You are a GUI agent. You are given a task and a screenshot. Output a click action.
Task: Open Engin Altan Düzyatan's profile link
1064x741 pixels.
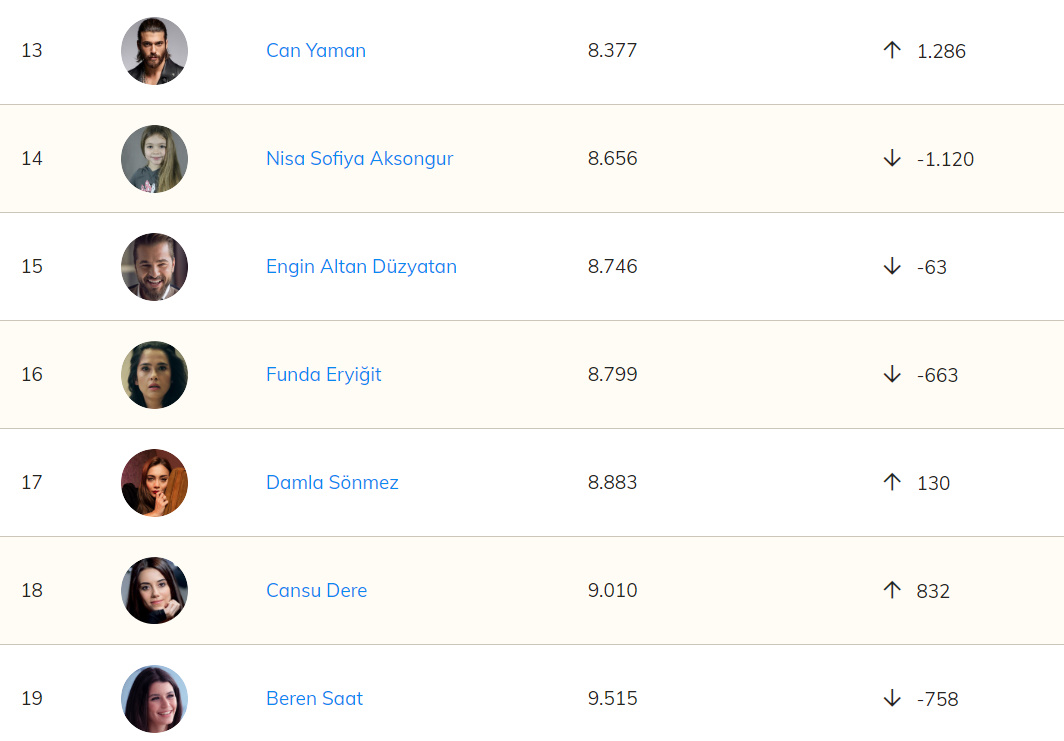tap(361, 266)
